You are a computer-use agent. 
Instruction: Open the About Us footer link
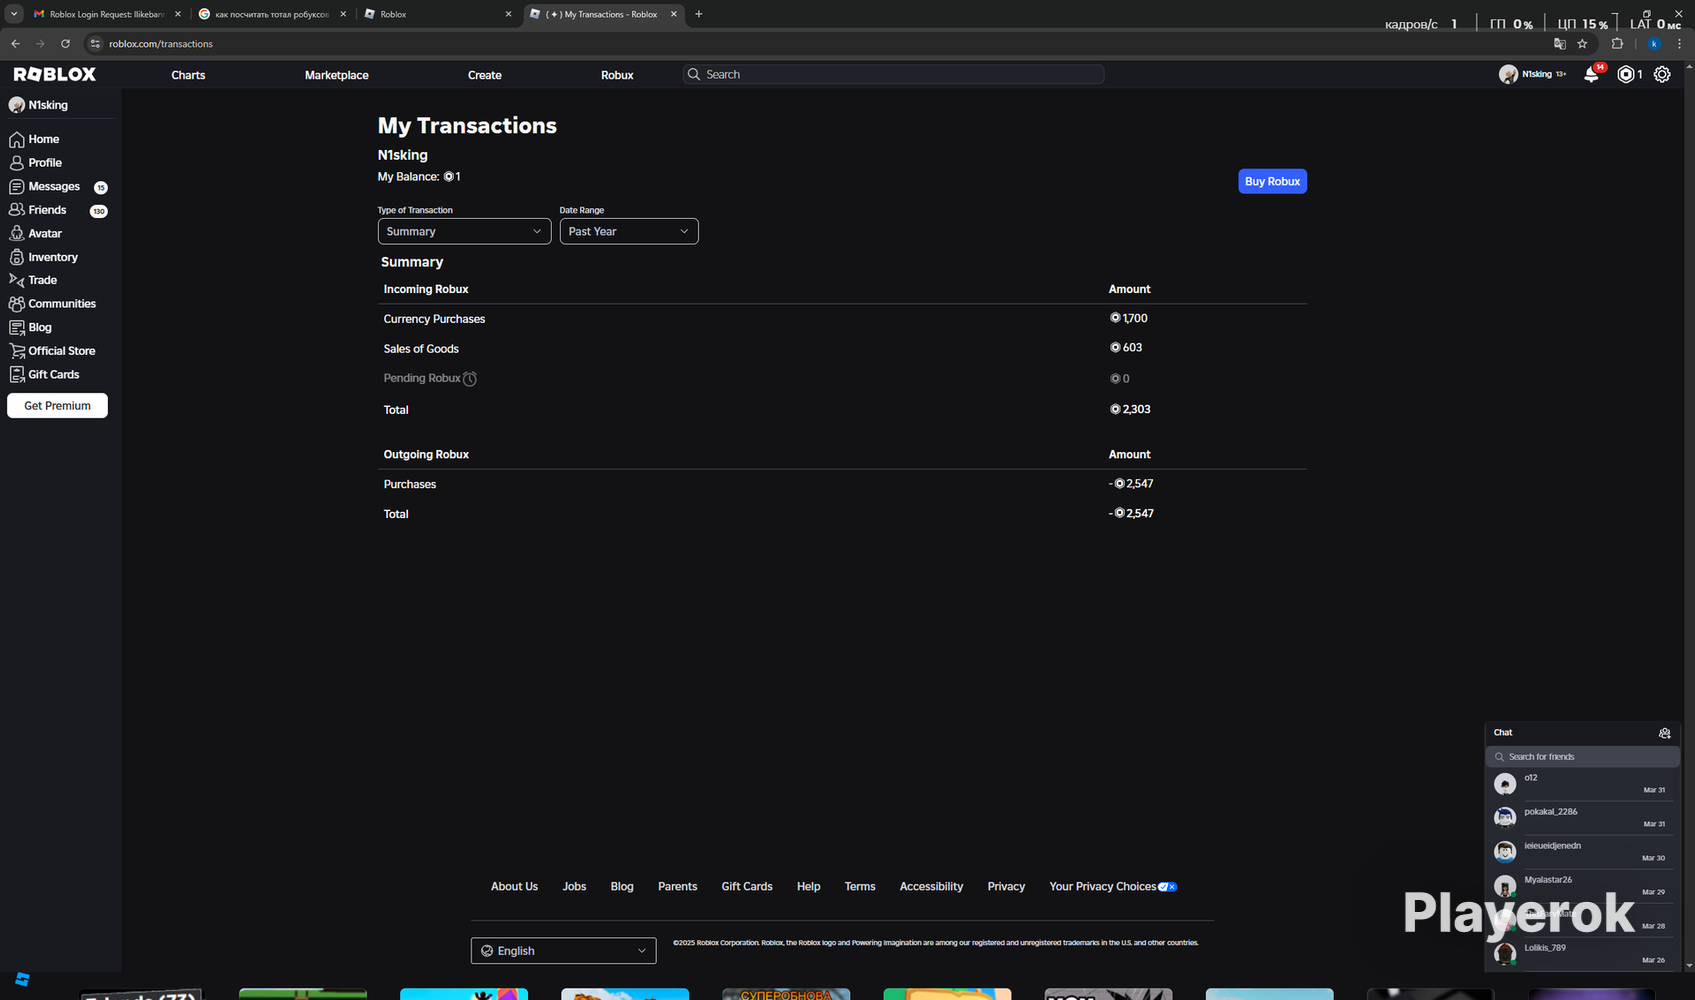point(514,887)
